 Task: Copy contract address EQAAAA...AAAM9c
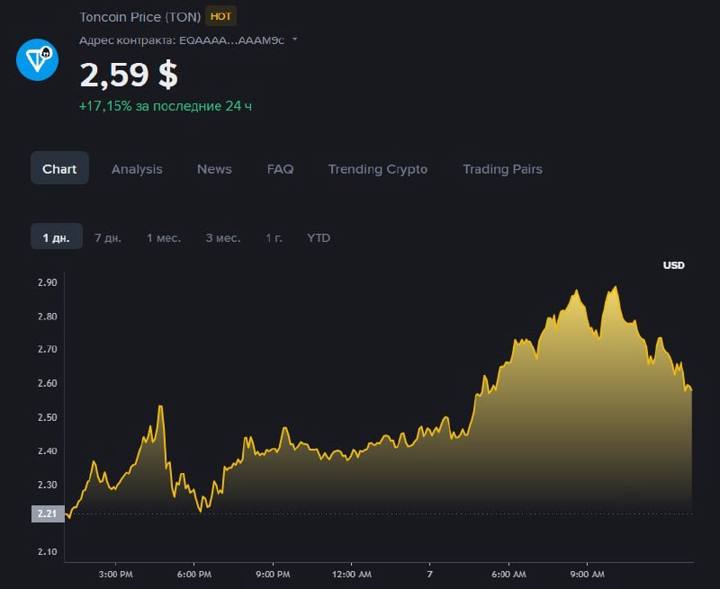tap(231, 40)
